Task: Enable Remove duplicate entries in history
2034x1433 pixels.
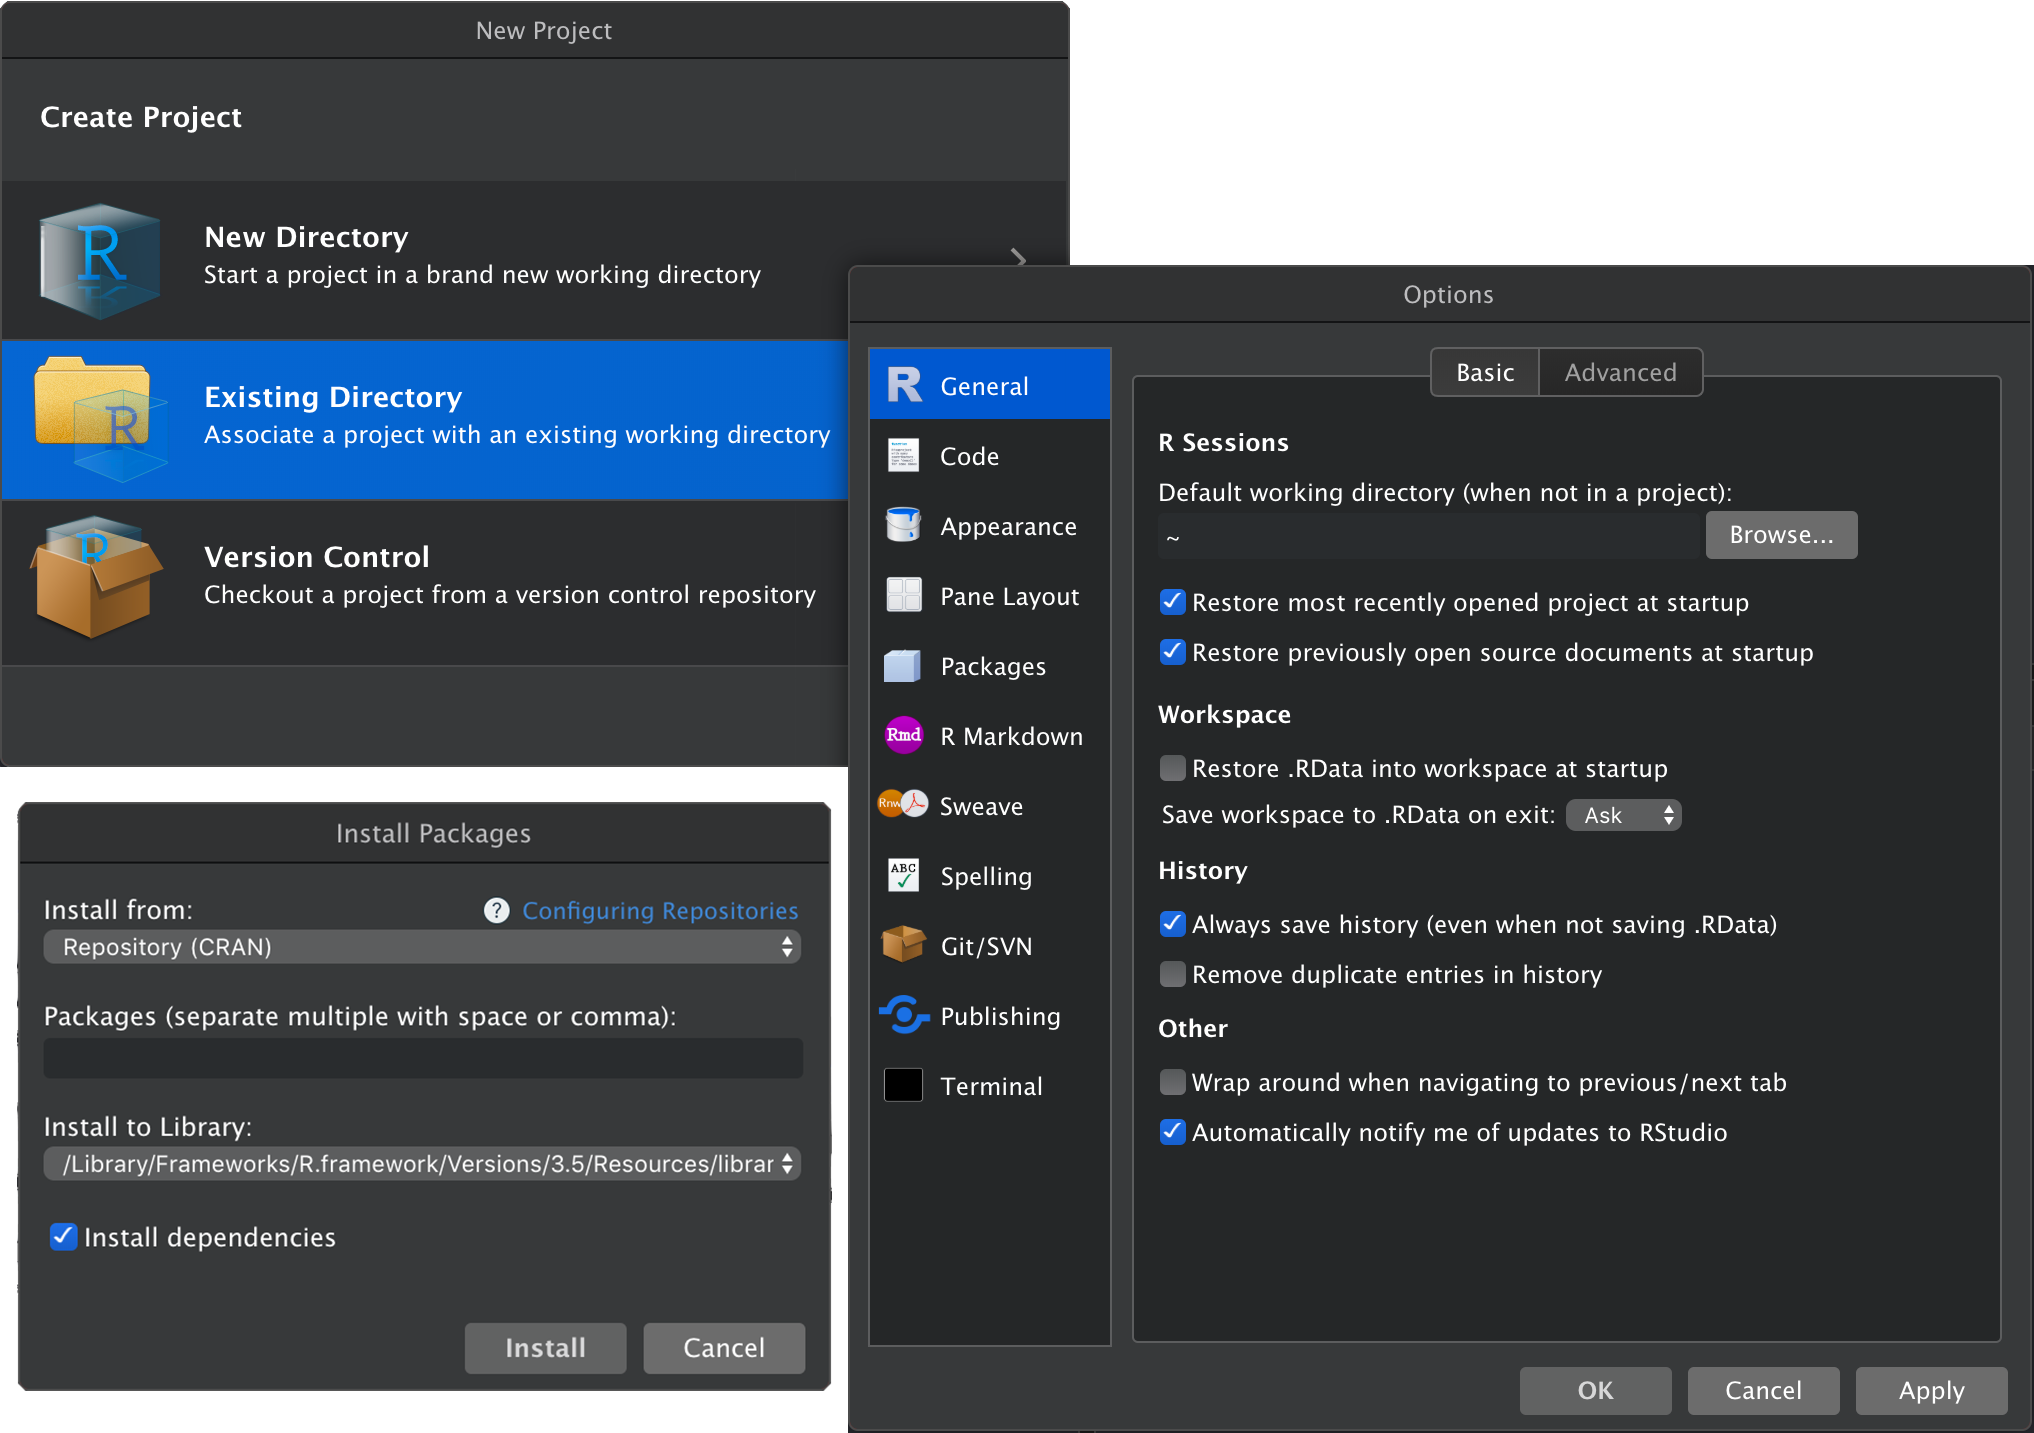Action: tap(1173, 974)
